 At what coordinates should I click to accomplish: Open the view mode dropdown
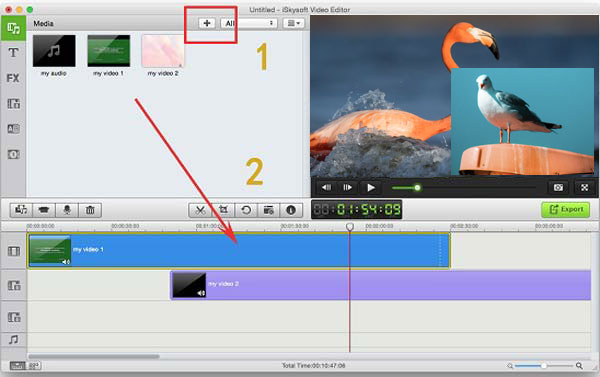pyautogui.click(x=293, y=23)
